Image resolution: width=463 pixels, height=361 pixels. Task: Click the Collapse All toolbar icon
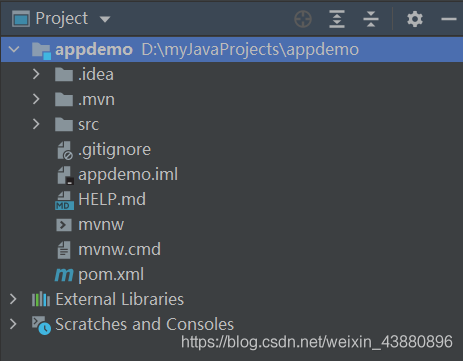tap(371, 19)
